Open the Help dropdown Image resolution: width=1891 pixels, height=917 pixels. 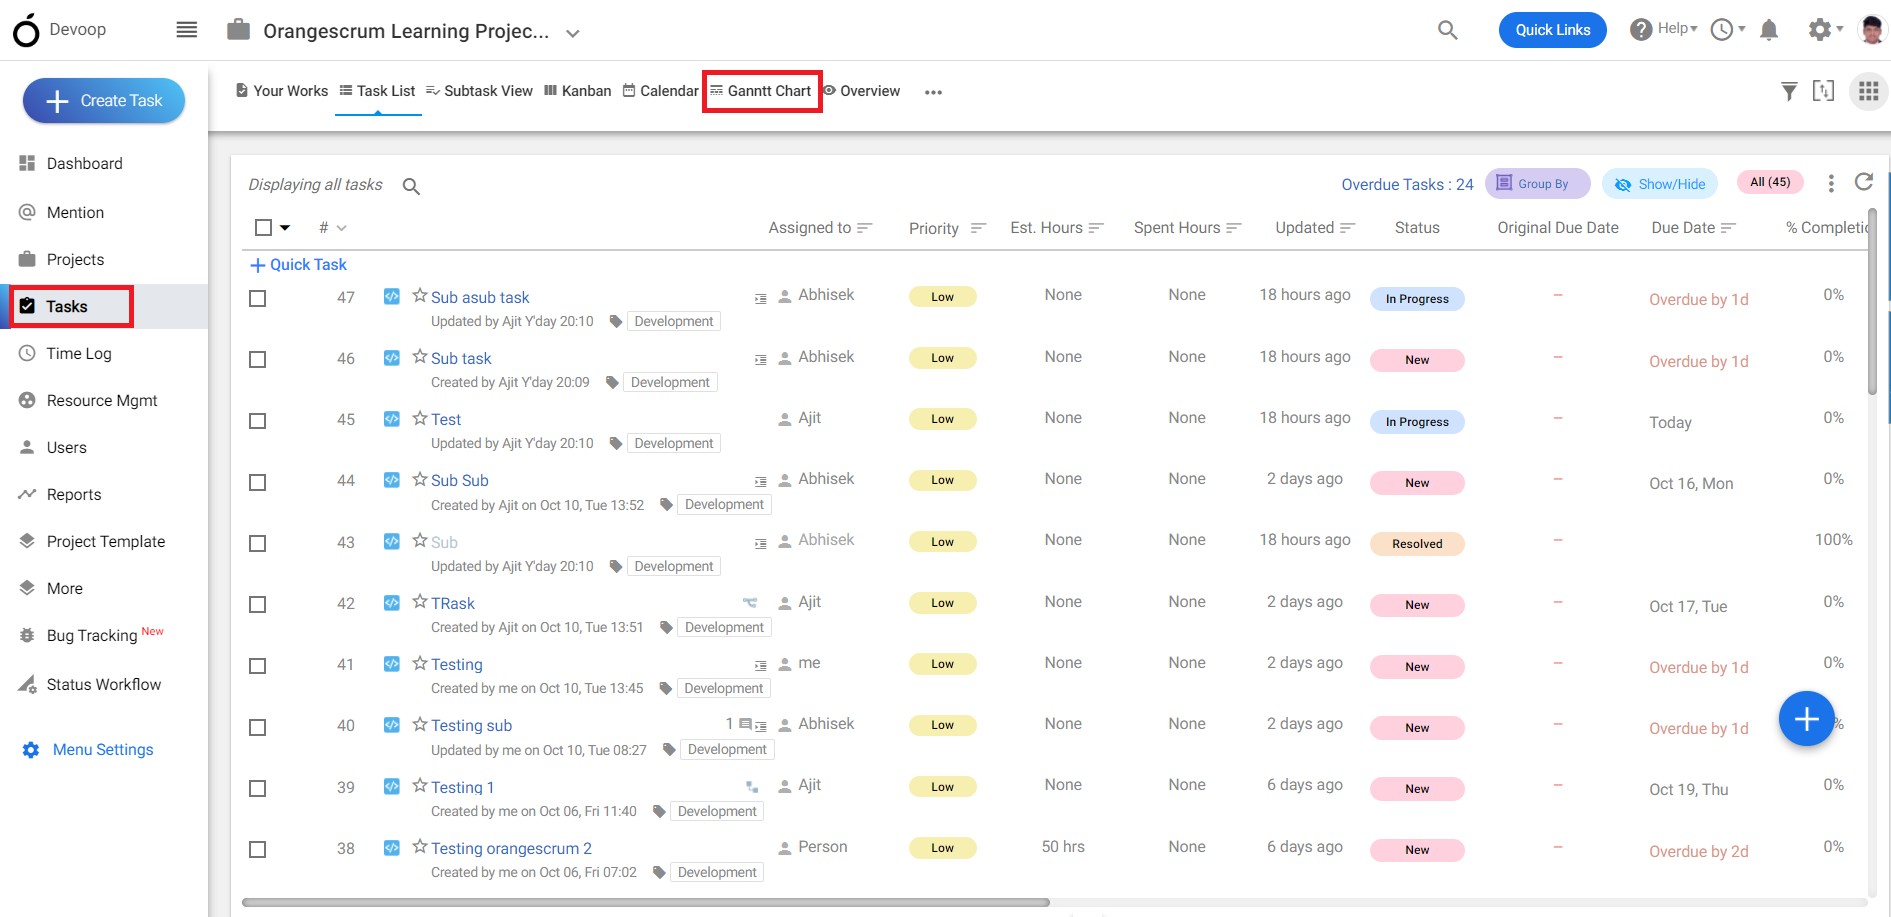coord(1664,29)
